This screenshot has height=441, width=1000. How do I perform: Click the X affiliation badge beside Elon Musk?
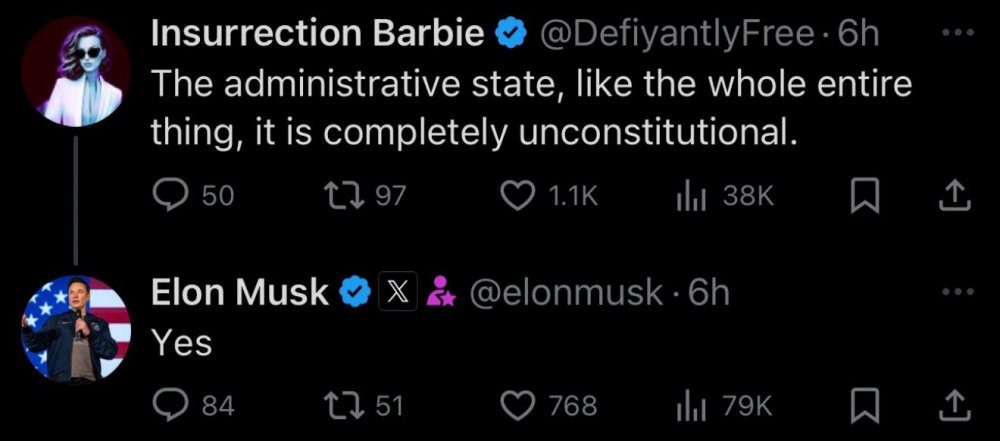click(x=397, y=292)
